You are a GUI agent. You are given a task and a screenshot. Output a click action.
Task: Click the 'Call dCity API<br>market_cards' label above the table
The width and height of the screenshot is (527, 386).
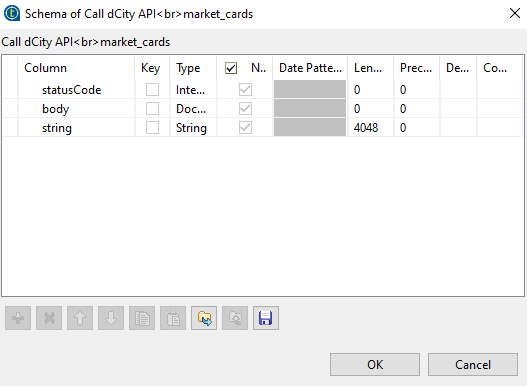[86, 42]
